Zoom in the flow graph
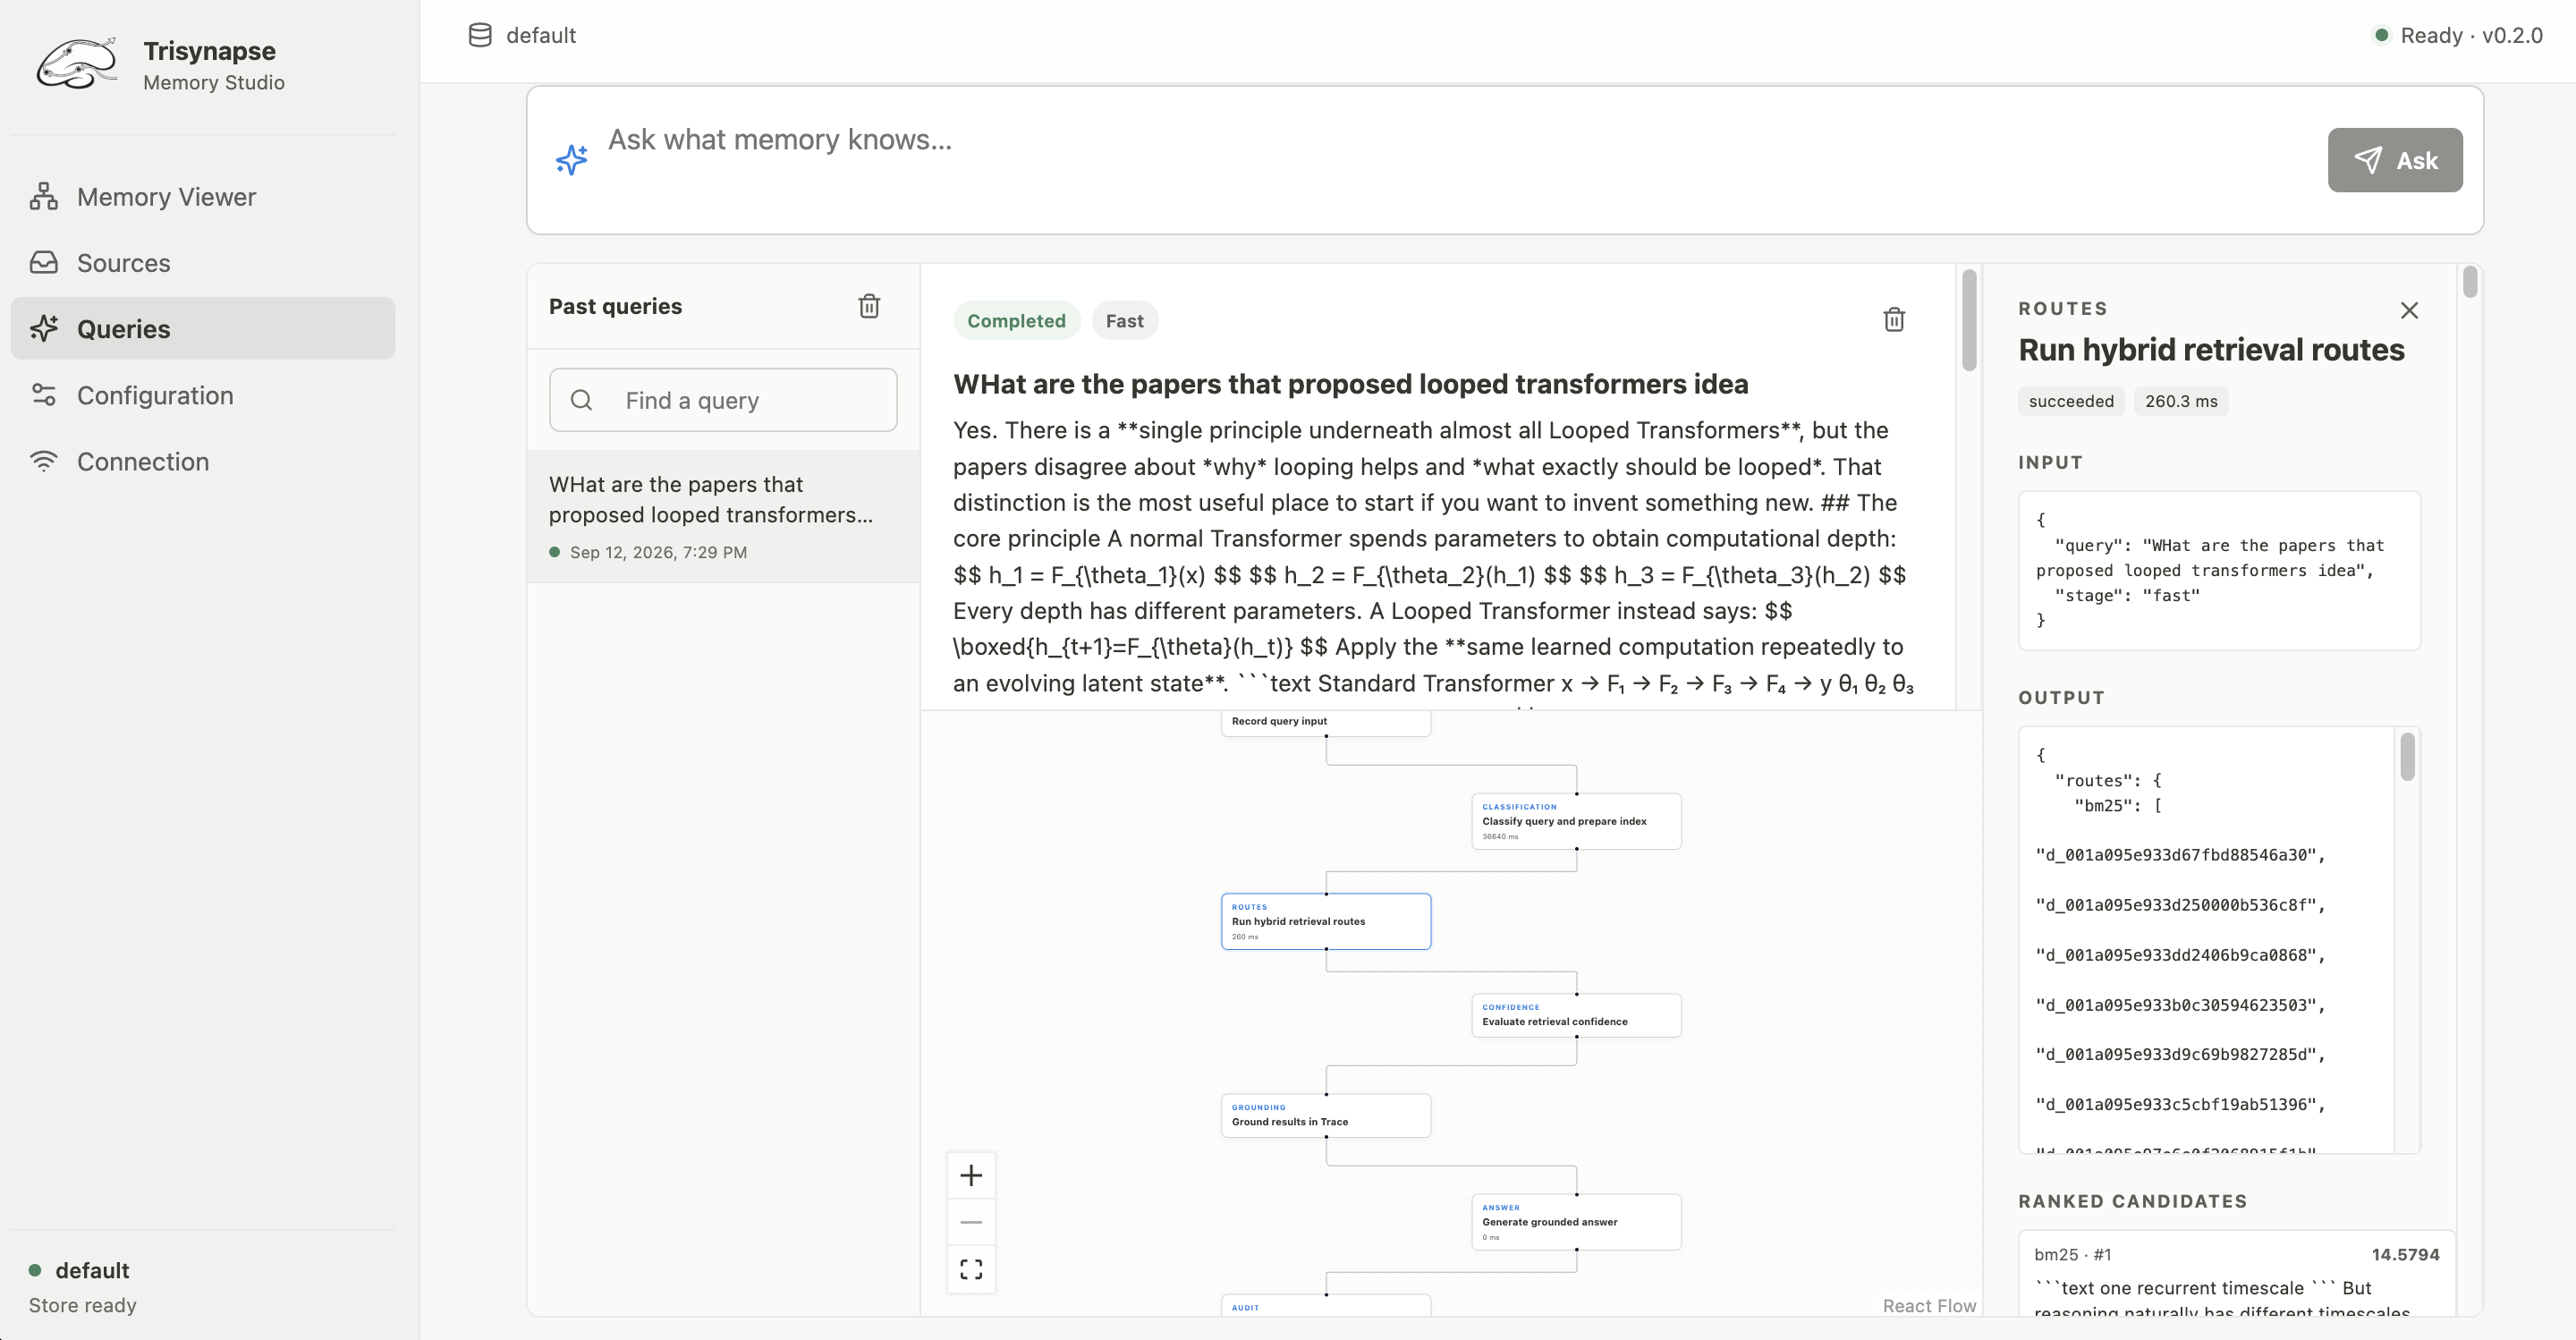2576x1340 pixels. 971,1175
